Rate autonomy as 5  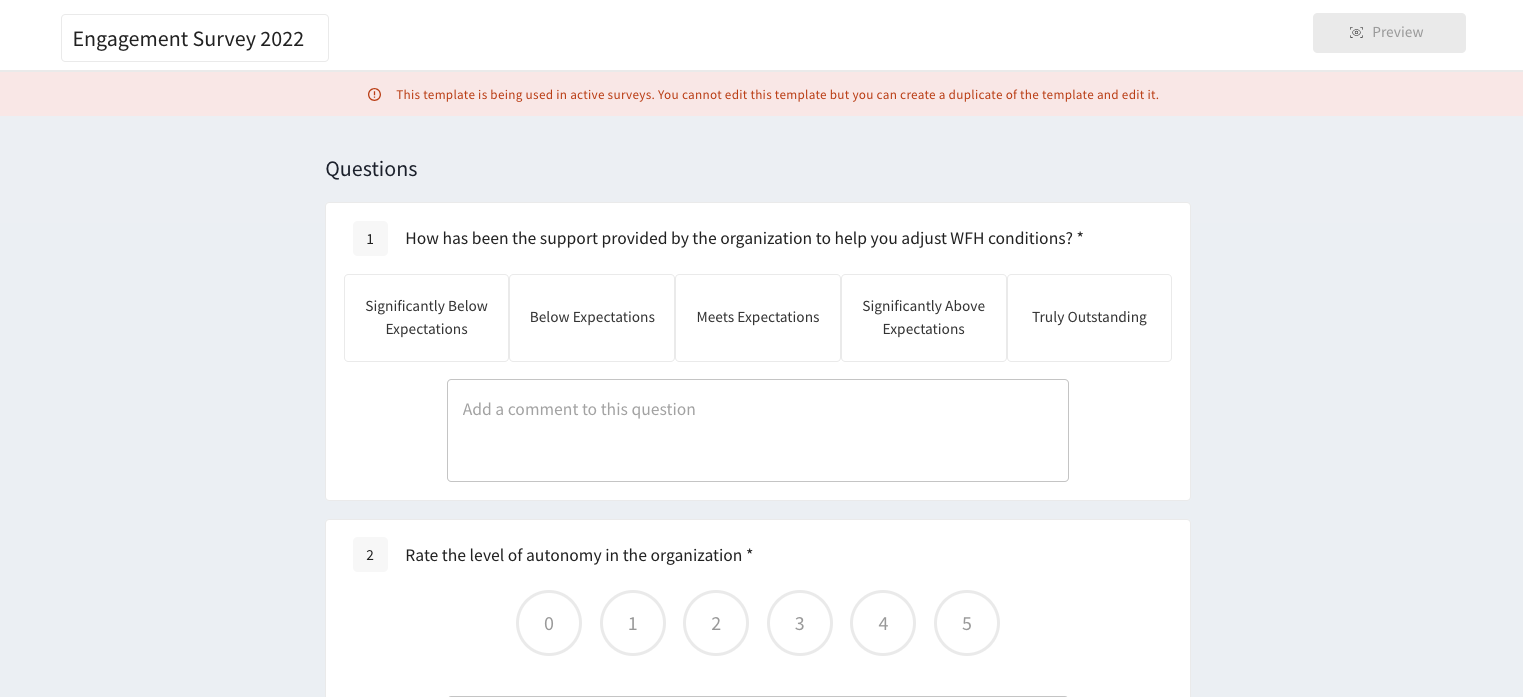[967, 623]
